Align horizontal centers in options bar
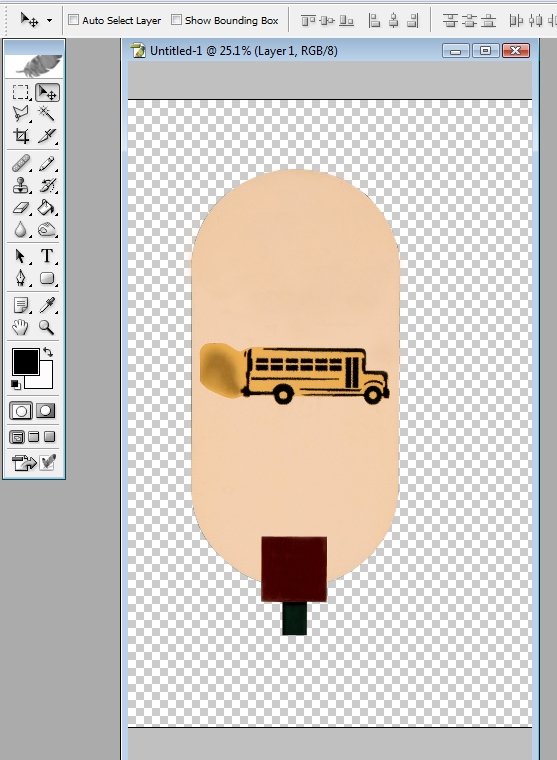This screenshot has height=760, width=557. 394,20
